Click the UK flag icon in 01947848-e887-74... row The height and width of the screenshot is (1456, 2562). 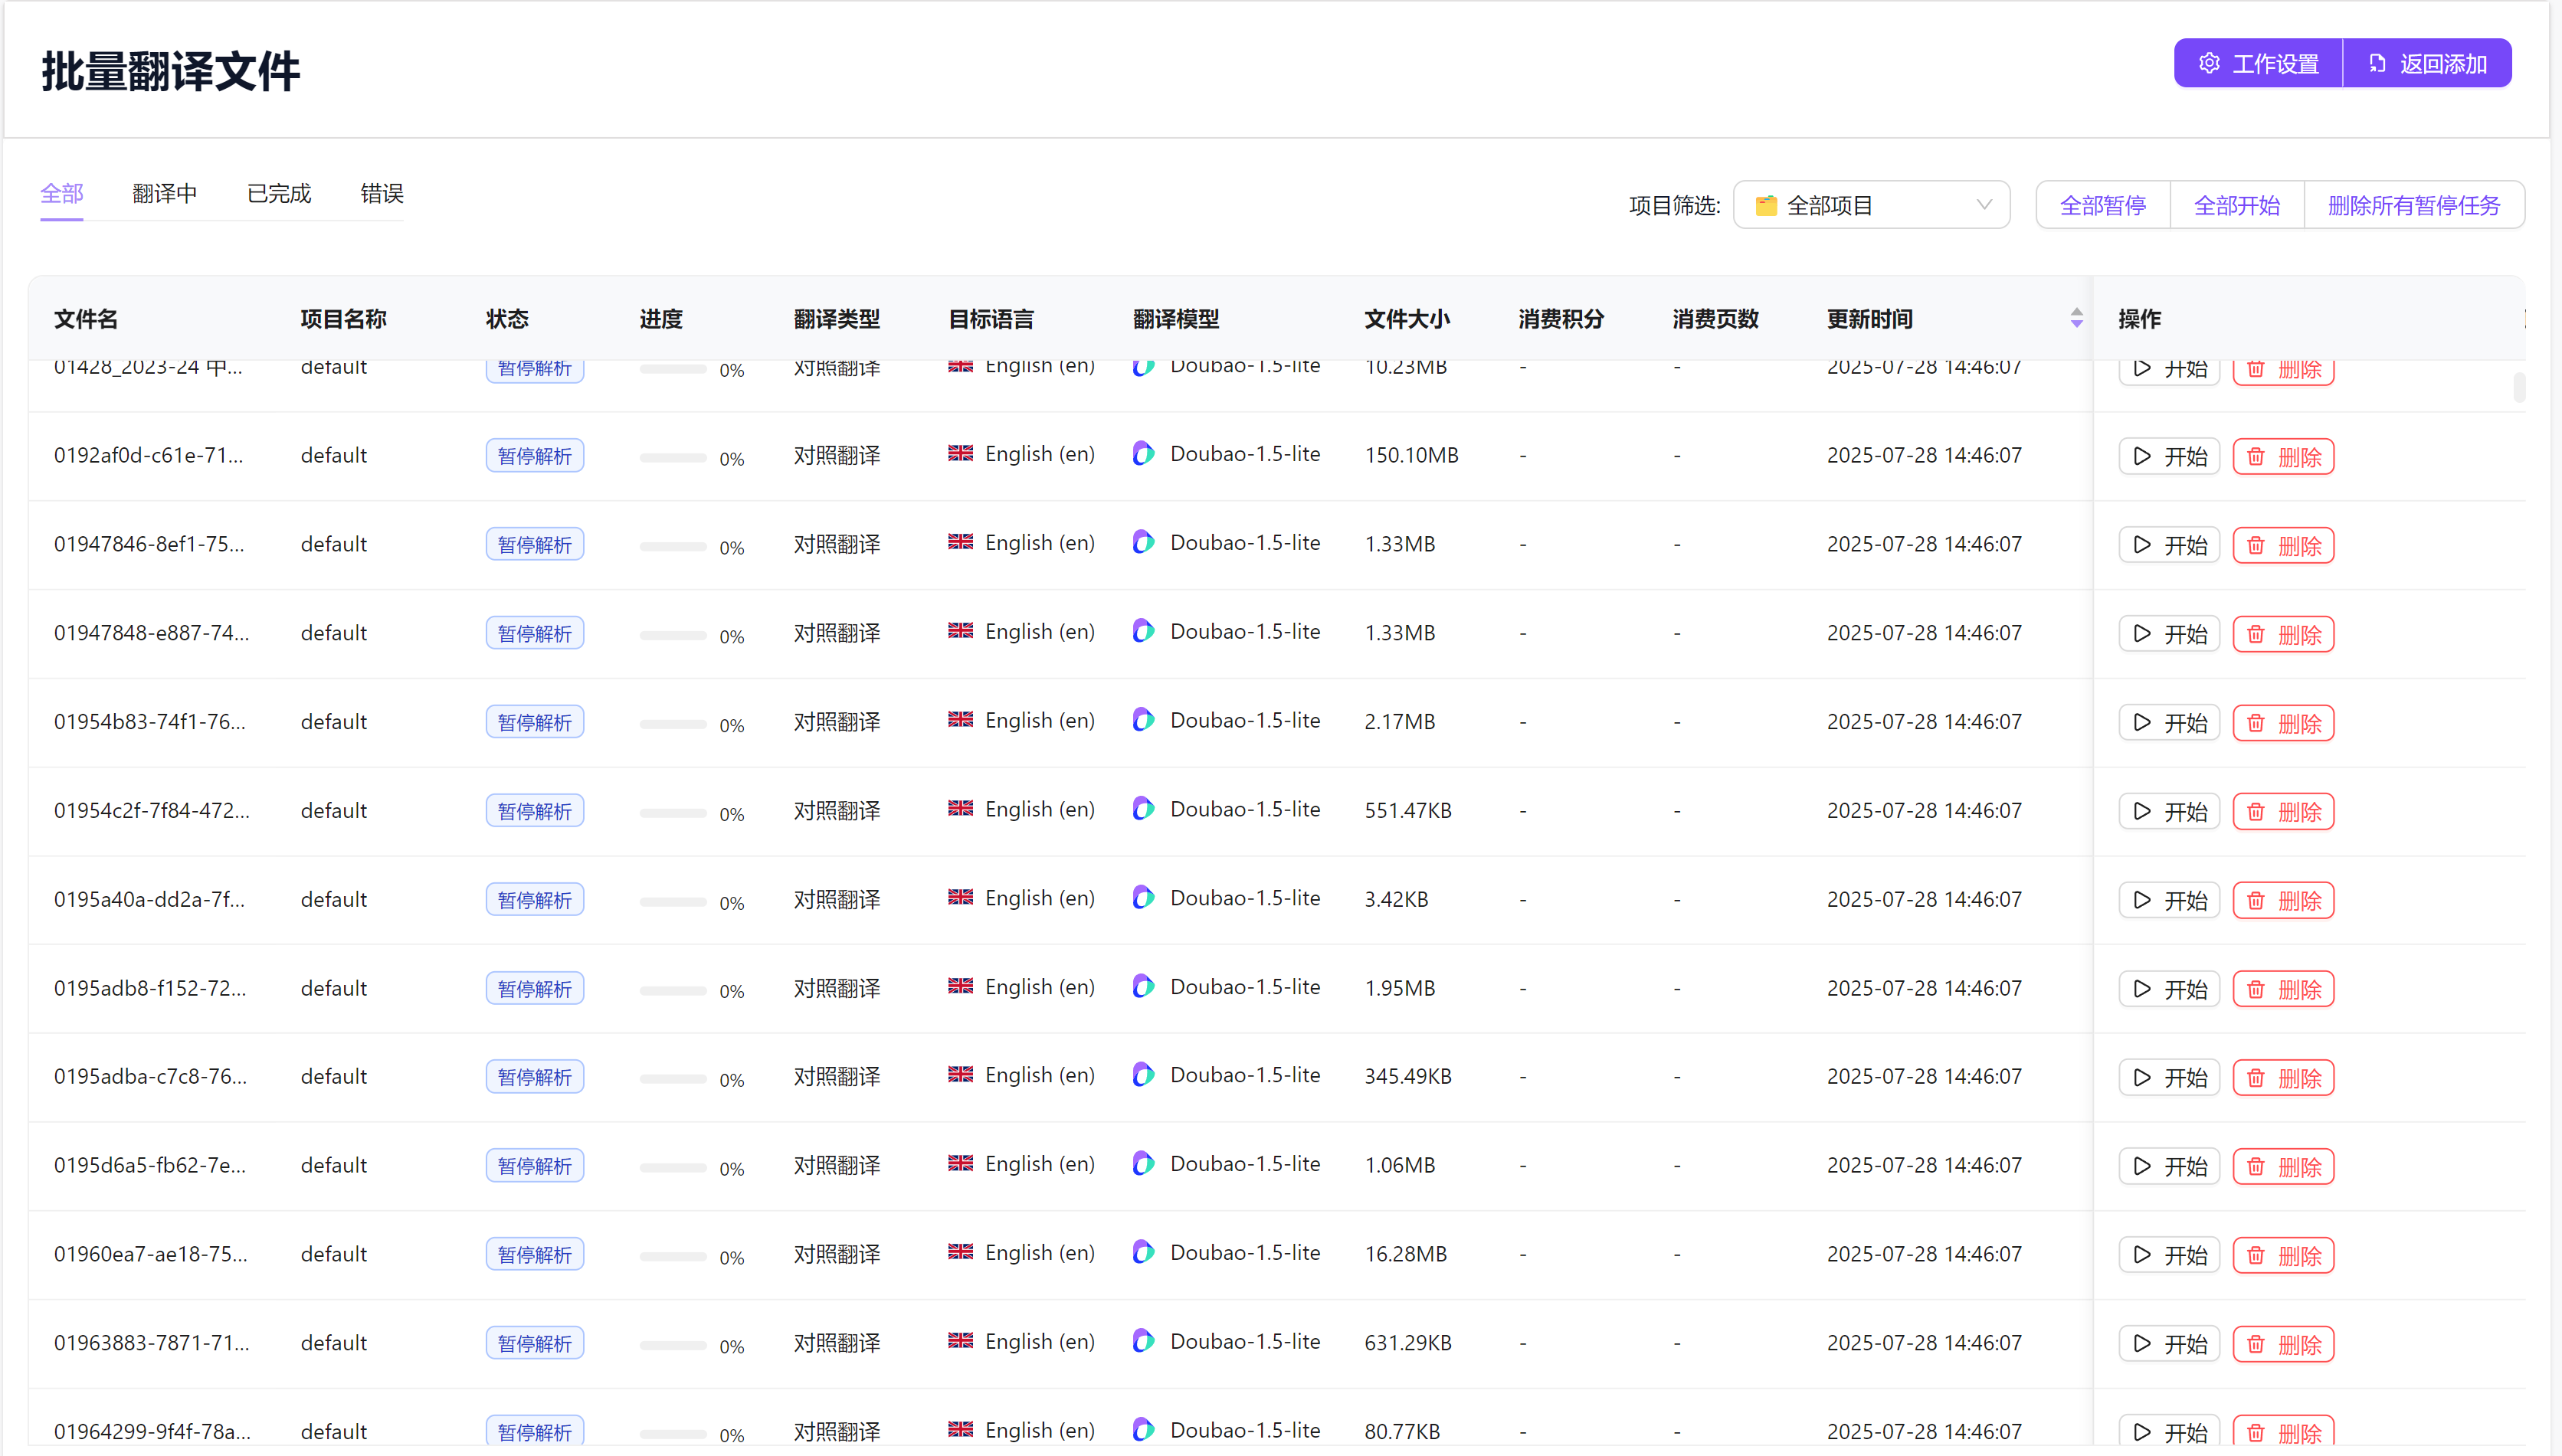coord(961,631)
